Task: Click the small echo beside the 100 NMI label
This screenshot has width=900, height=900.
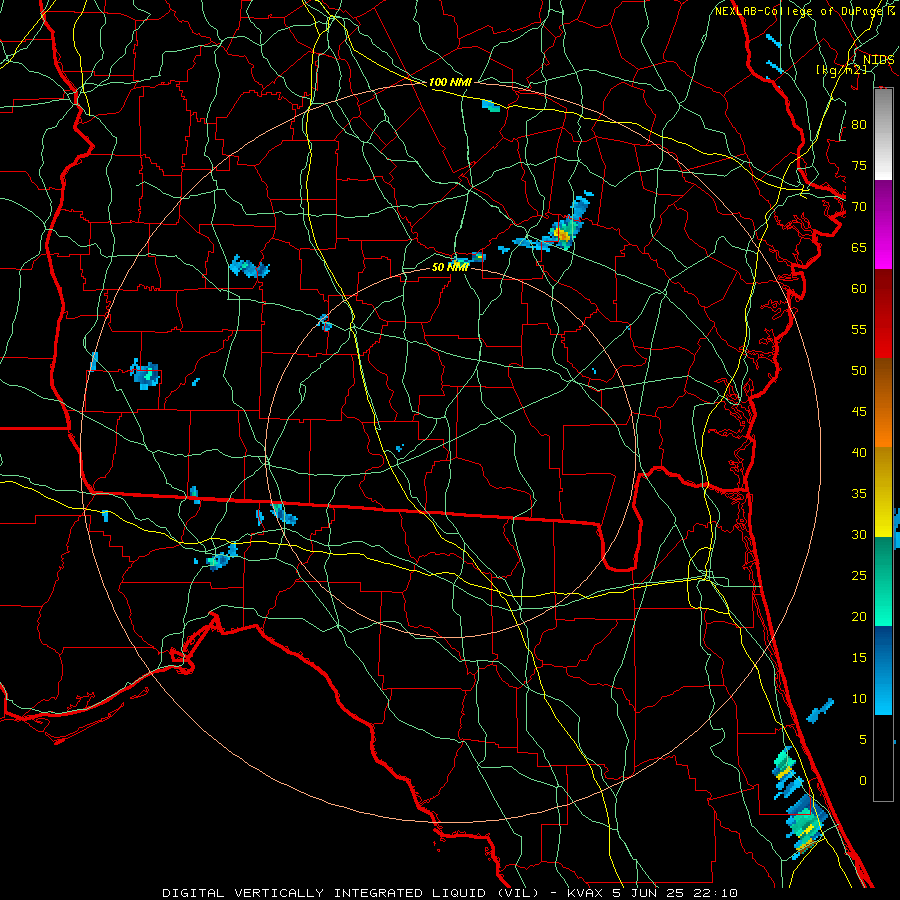Action: (x=491, y=106)
